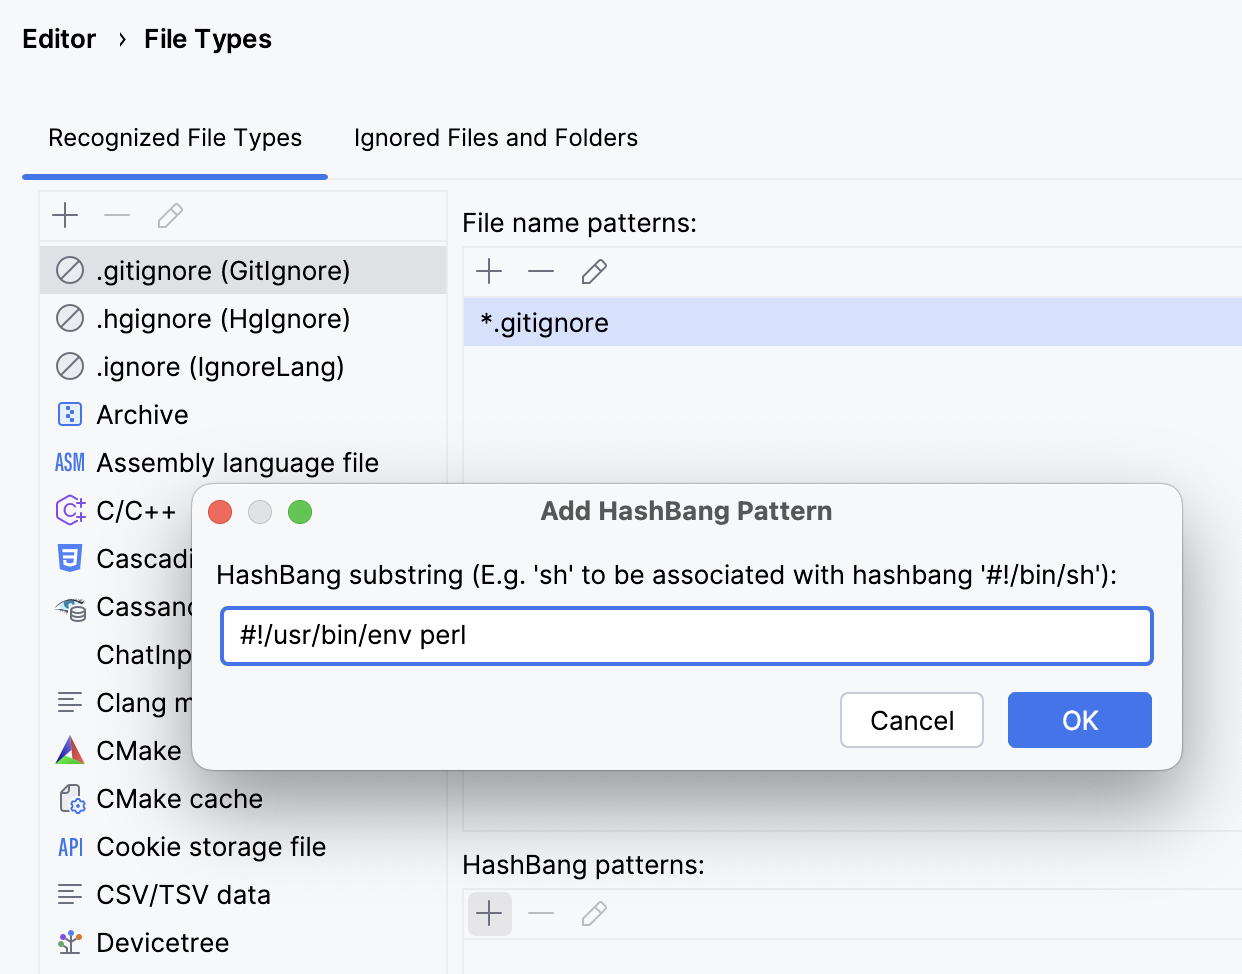Click the API cookie storage file icon
The height and width of the screenshot is (974, 1242).
click(69, 846)
